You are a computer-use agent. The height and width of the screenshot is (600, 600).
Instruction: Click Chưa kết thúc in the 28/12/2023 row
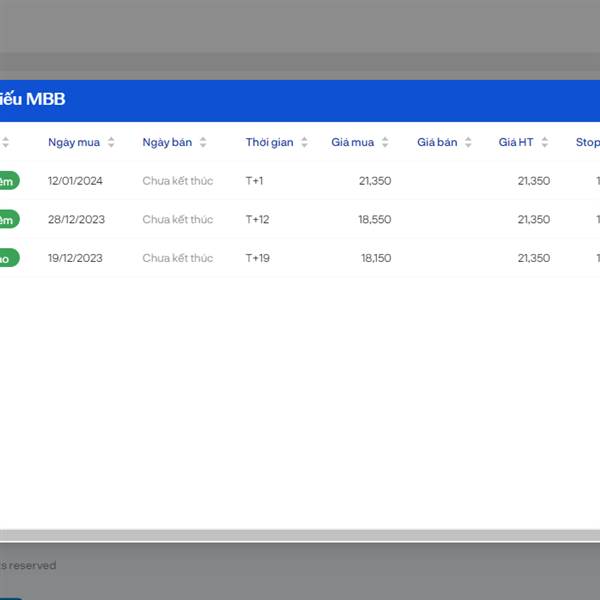[x=177, y=219]
